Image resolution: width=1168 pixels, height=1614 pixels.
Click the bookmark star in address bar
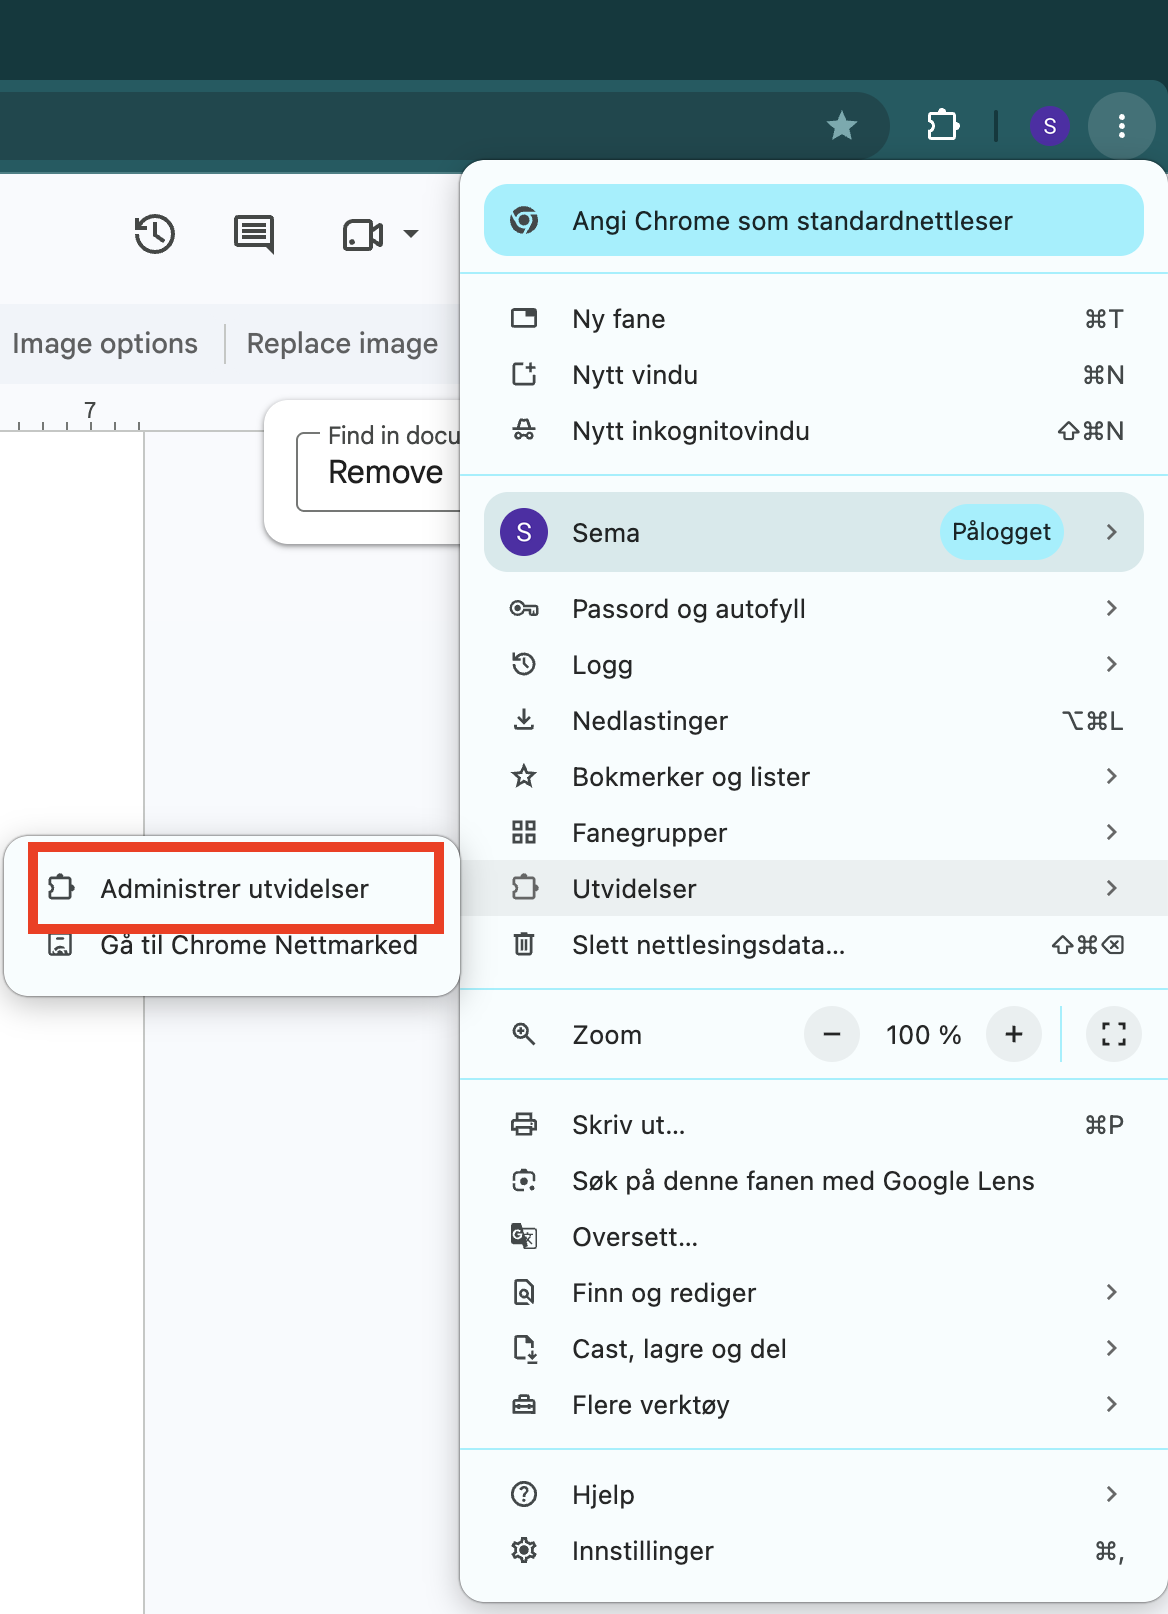click(842, 126)
